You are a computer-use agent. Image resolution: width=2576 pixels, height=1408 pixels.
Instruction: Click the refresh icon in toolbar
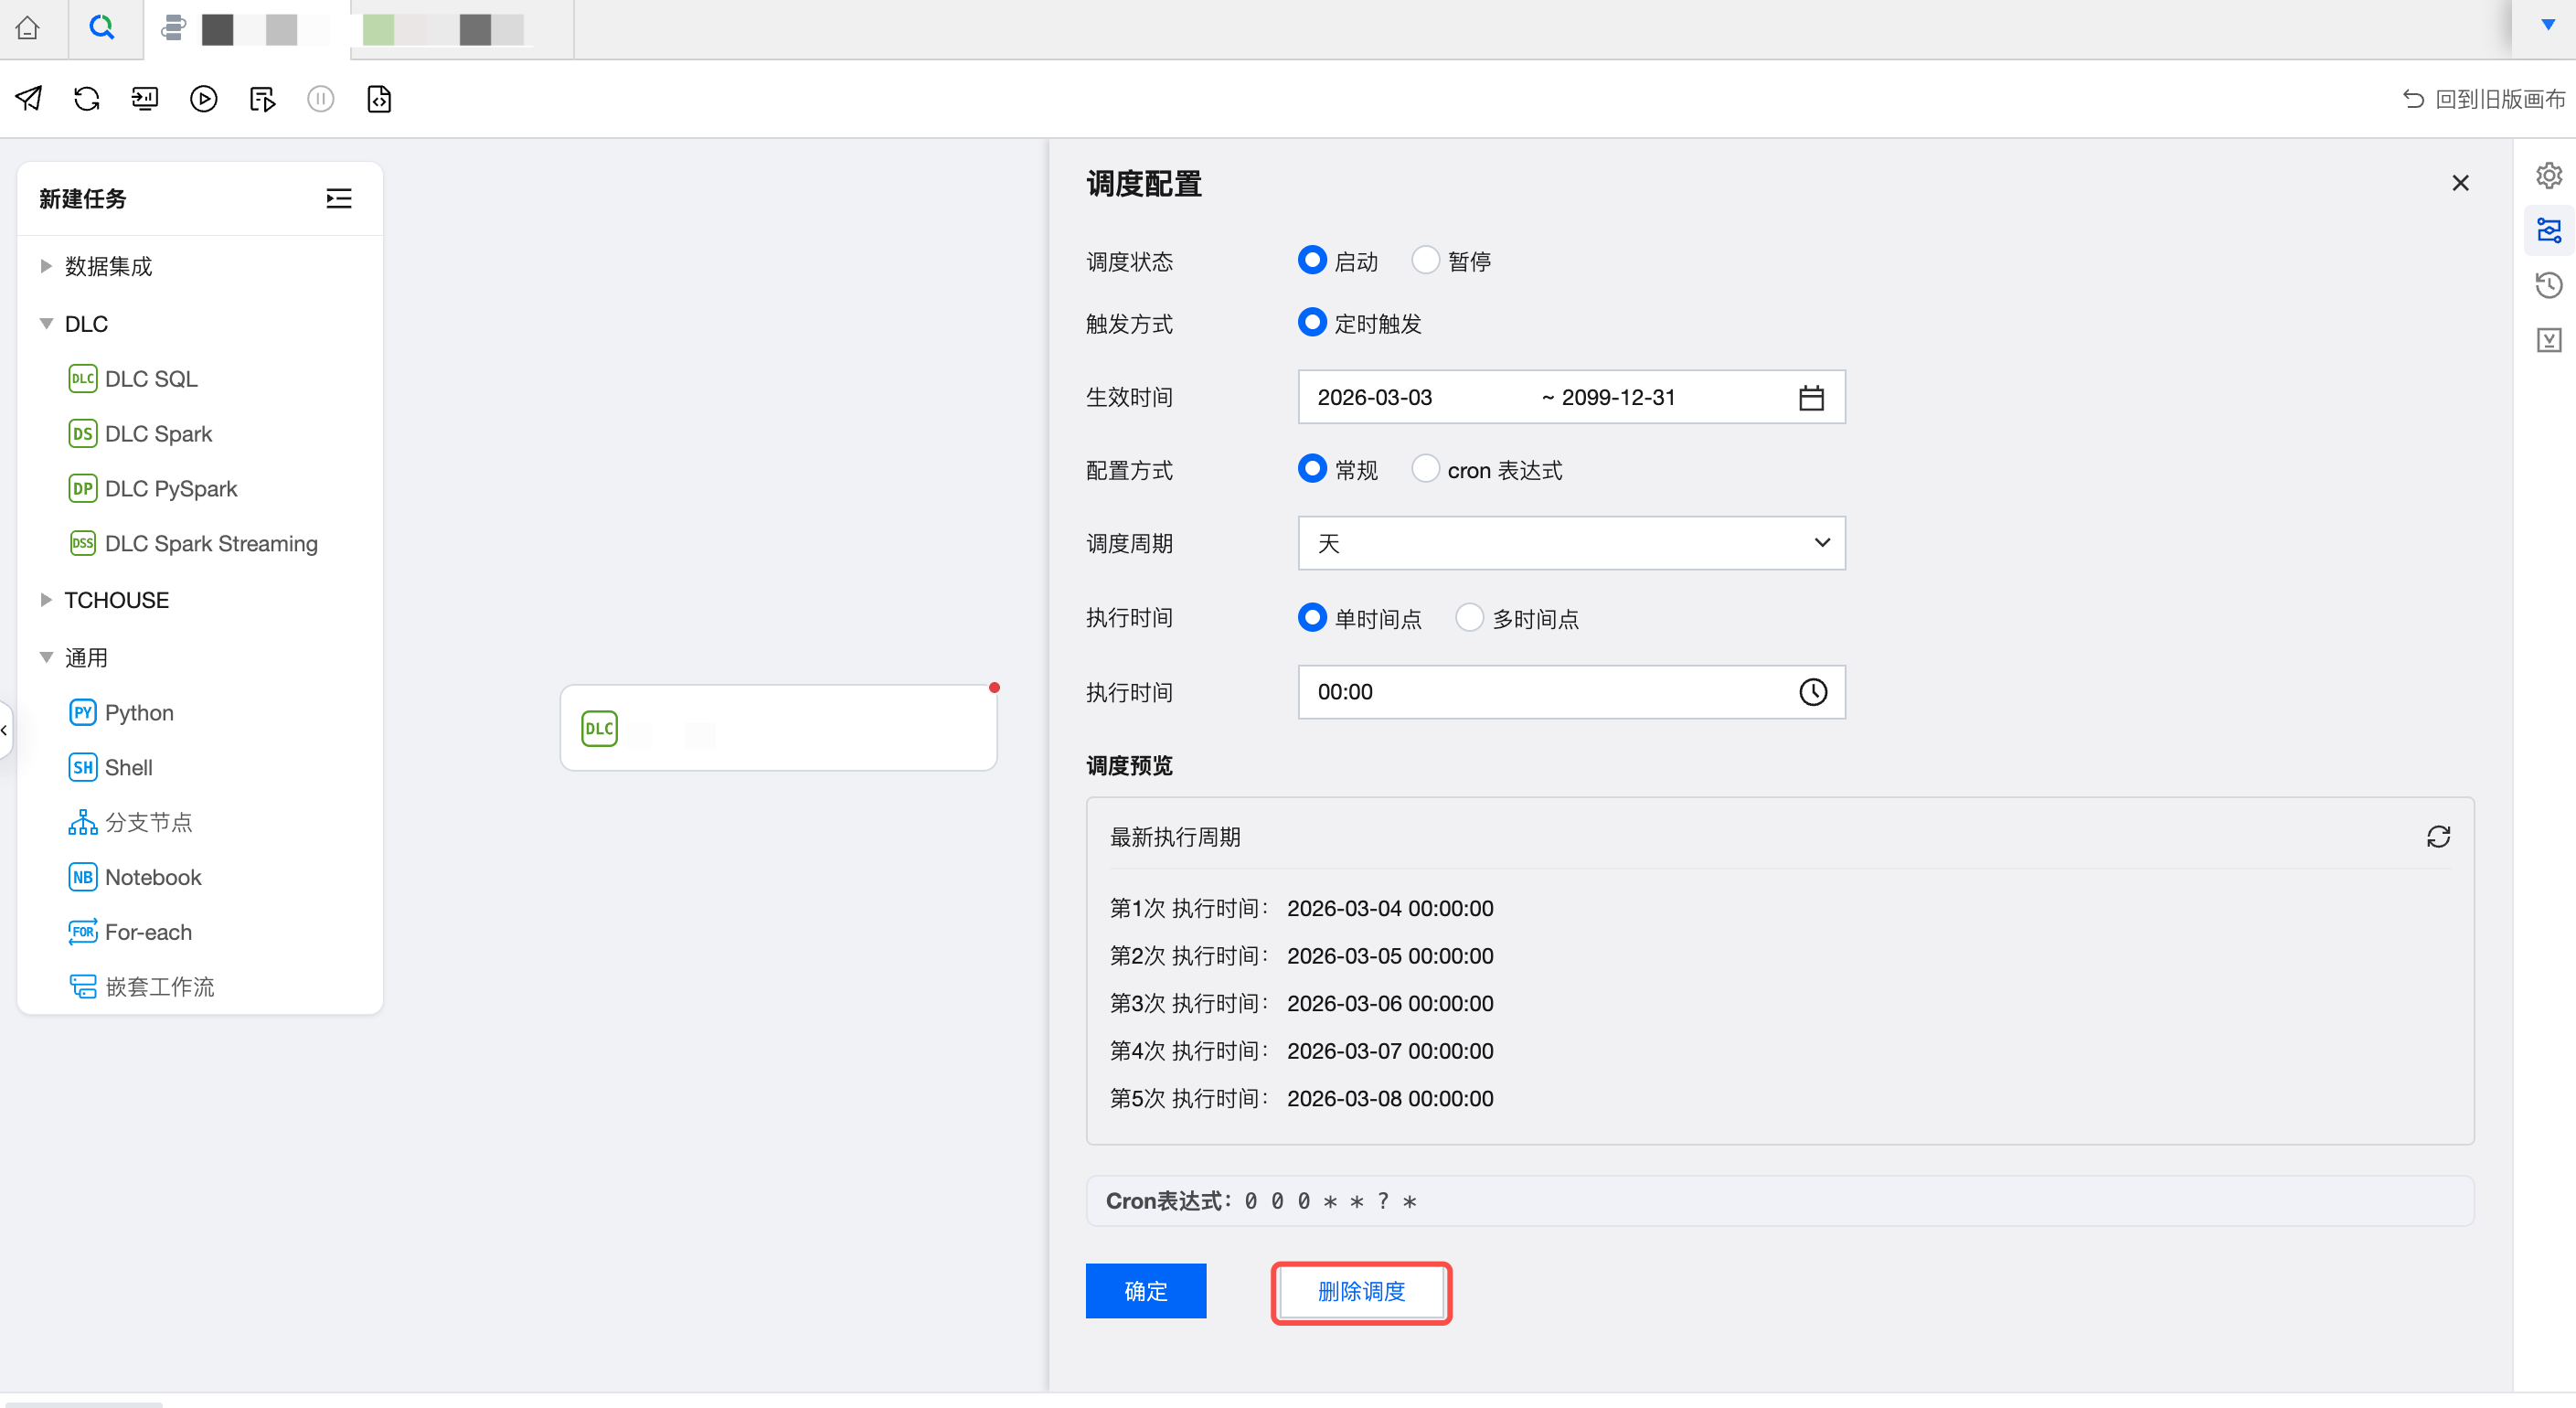point(87,99)
